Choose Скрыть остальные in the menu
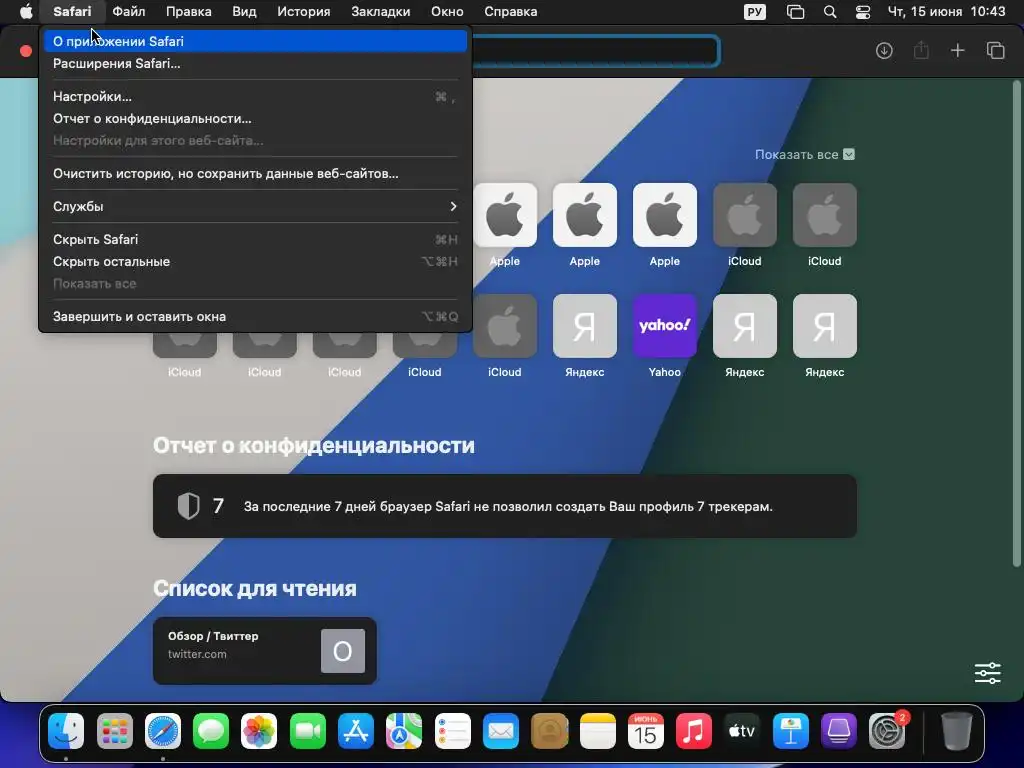Image resolution: width=1024 pixels, height=768 pixels. tap(255, 262)
